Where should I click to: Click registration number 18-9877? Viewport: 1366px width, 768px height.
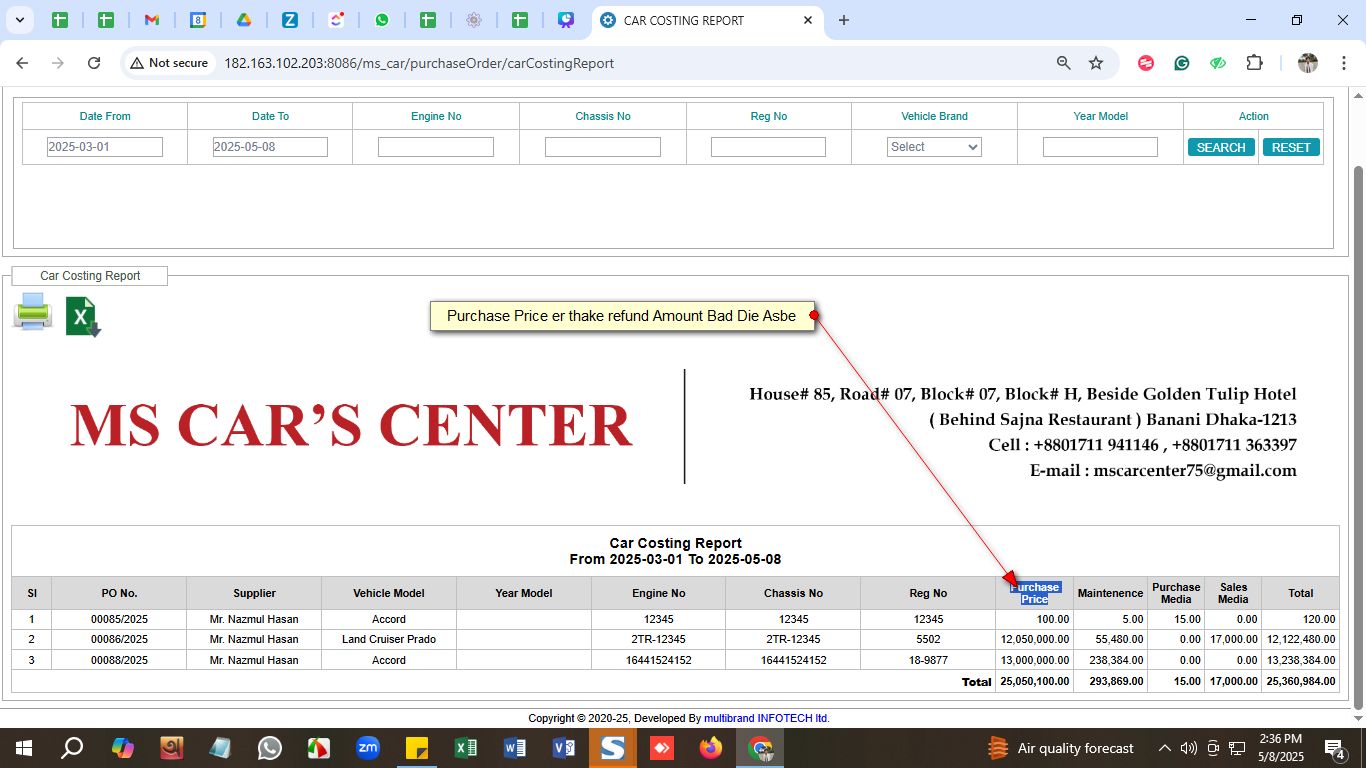click(929, 660)
